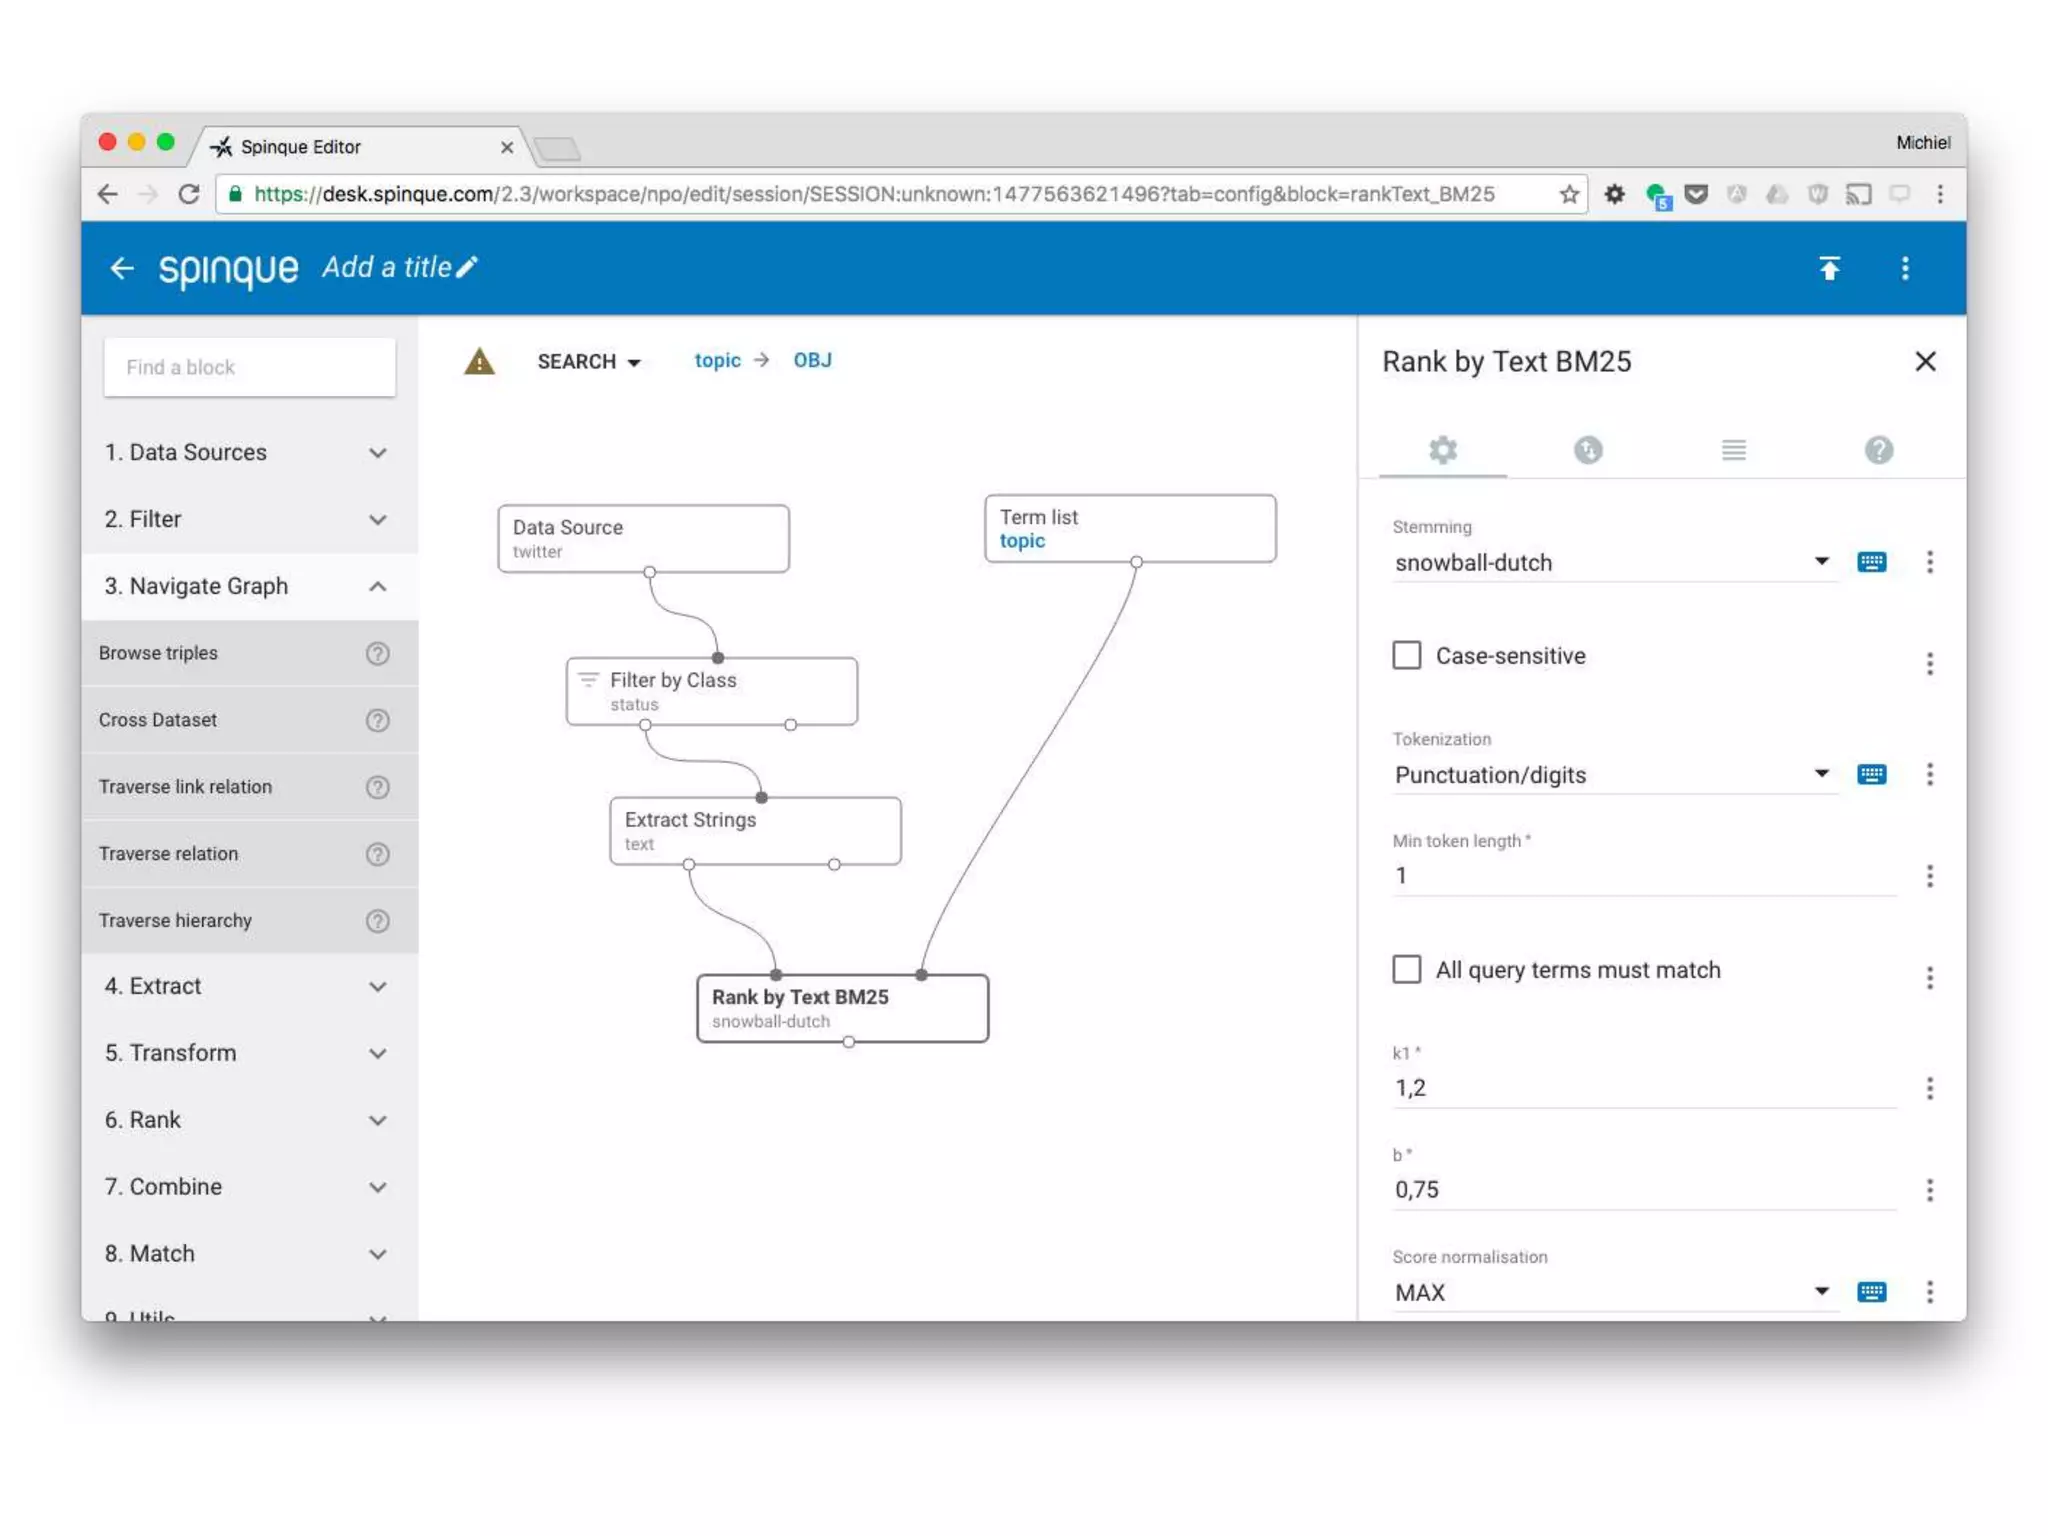
Task: Expand the 6. Rank section
Action: (249, 1120)
